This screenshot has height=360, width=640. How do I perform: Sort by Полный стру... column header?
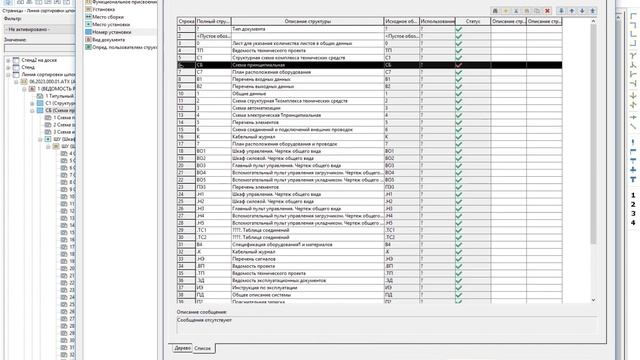[213, 21]
